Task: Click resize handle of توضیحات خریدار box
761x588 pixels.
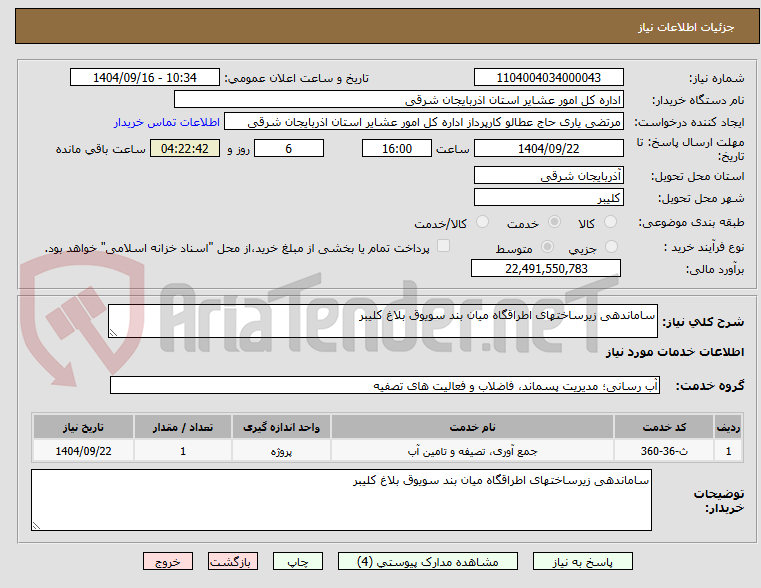Action: click(x=36, y=525)
